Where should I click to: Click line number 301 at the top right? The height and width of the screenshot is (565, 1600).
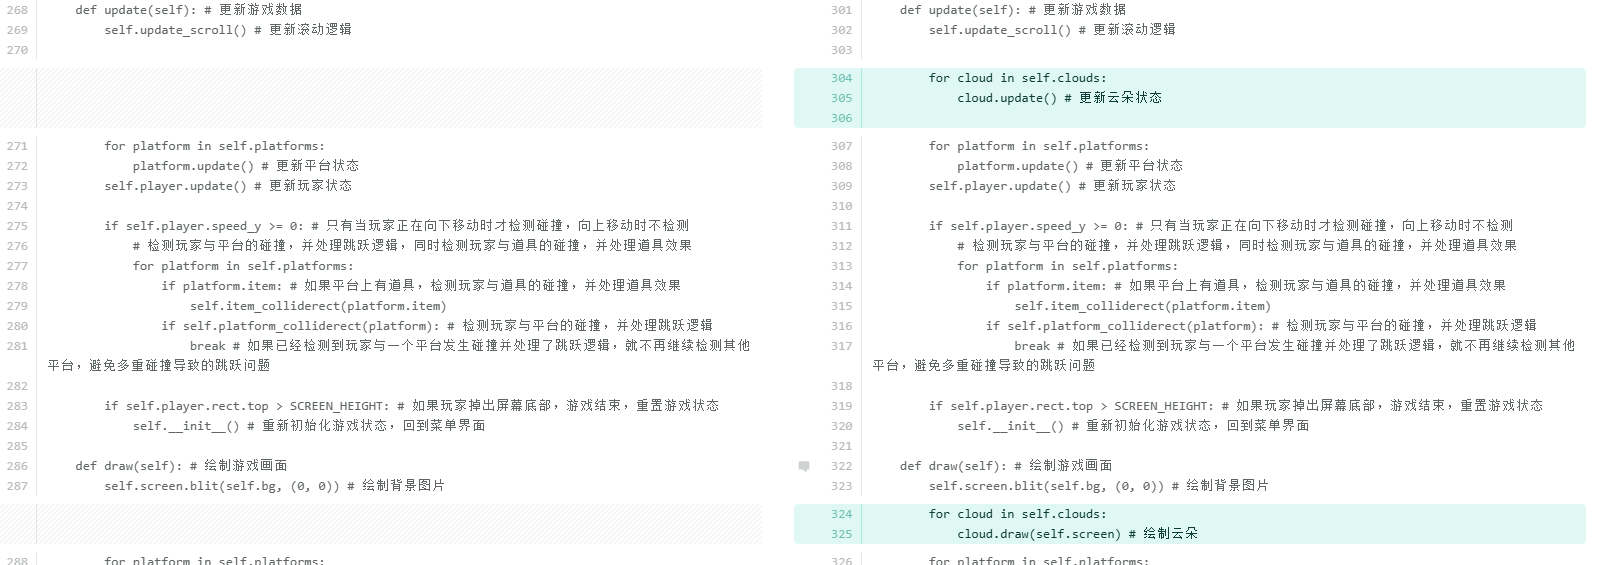[841, 10]
